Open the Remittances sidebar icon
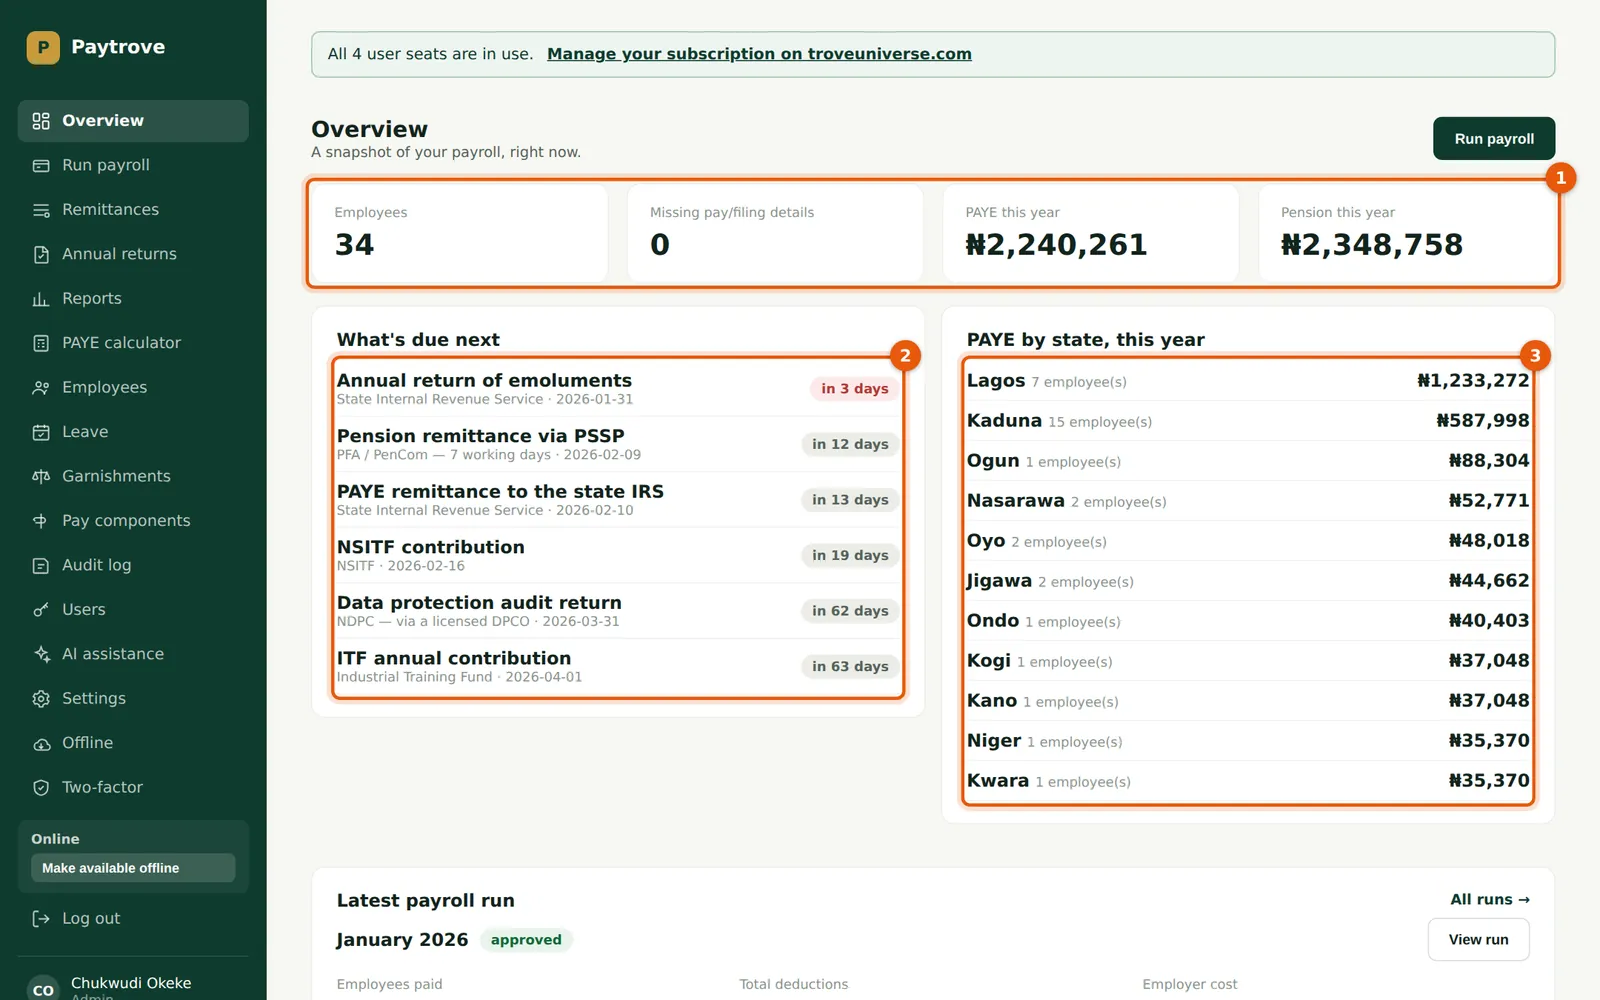 [x=41, y=210]
